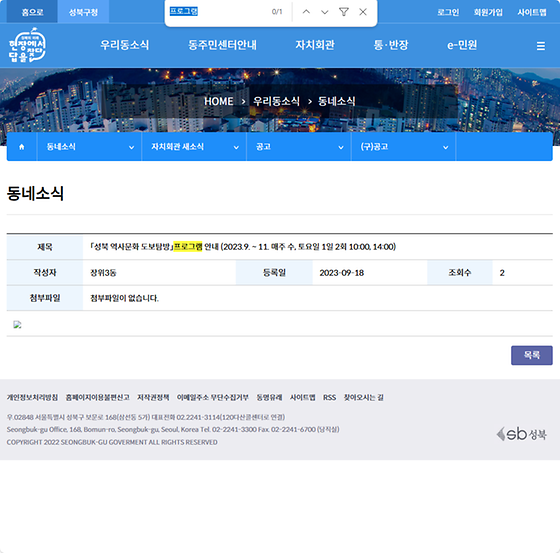Expand the 자치회관 새소식 dropdown
The image size is (560, 553).
pos(194,147)
